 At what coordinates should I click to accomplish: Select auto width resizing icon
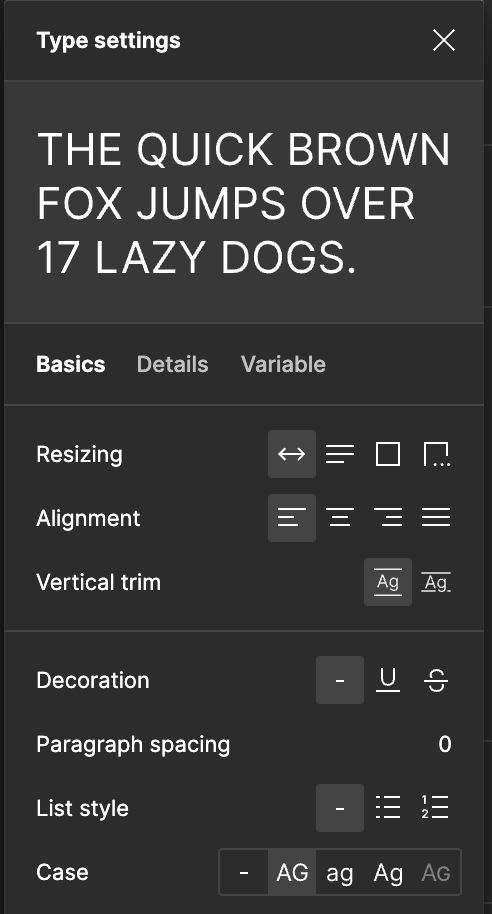[x=292, y=454]
